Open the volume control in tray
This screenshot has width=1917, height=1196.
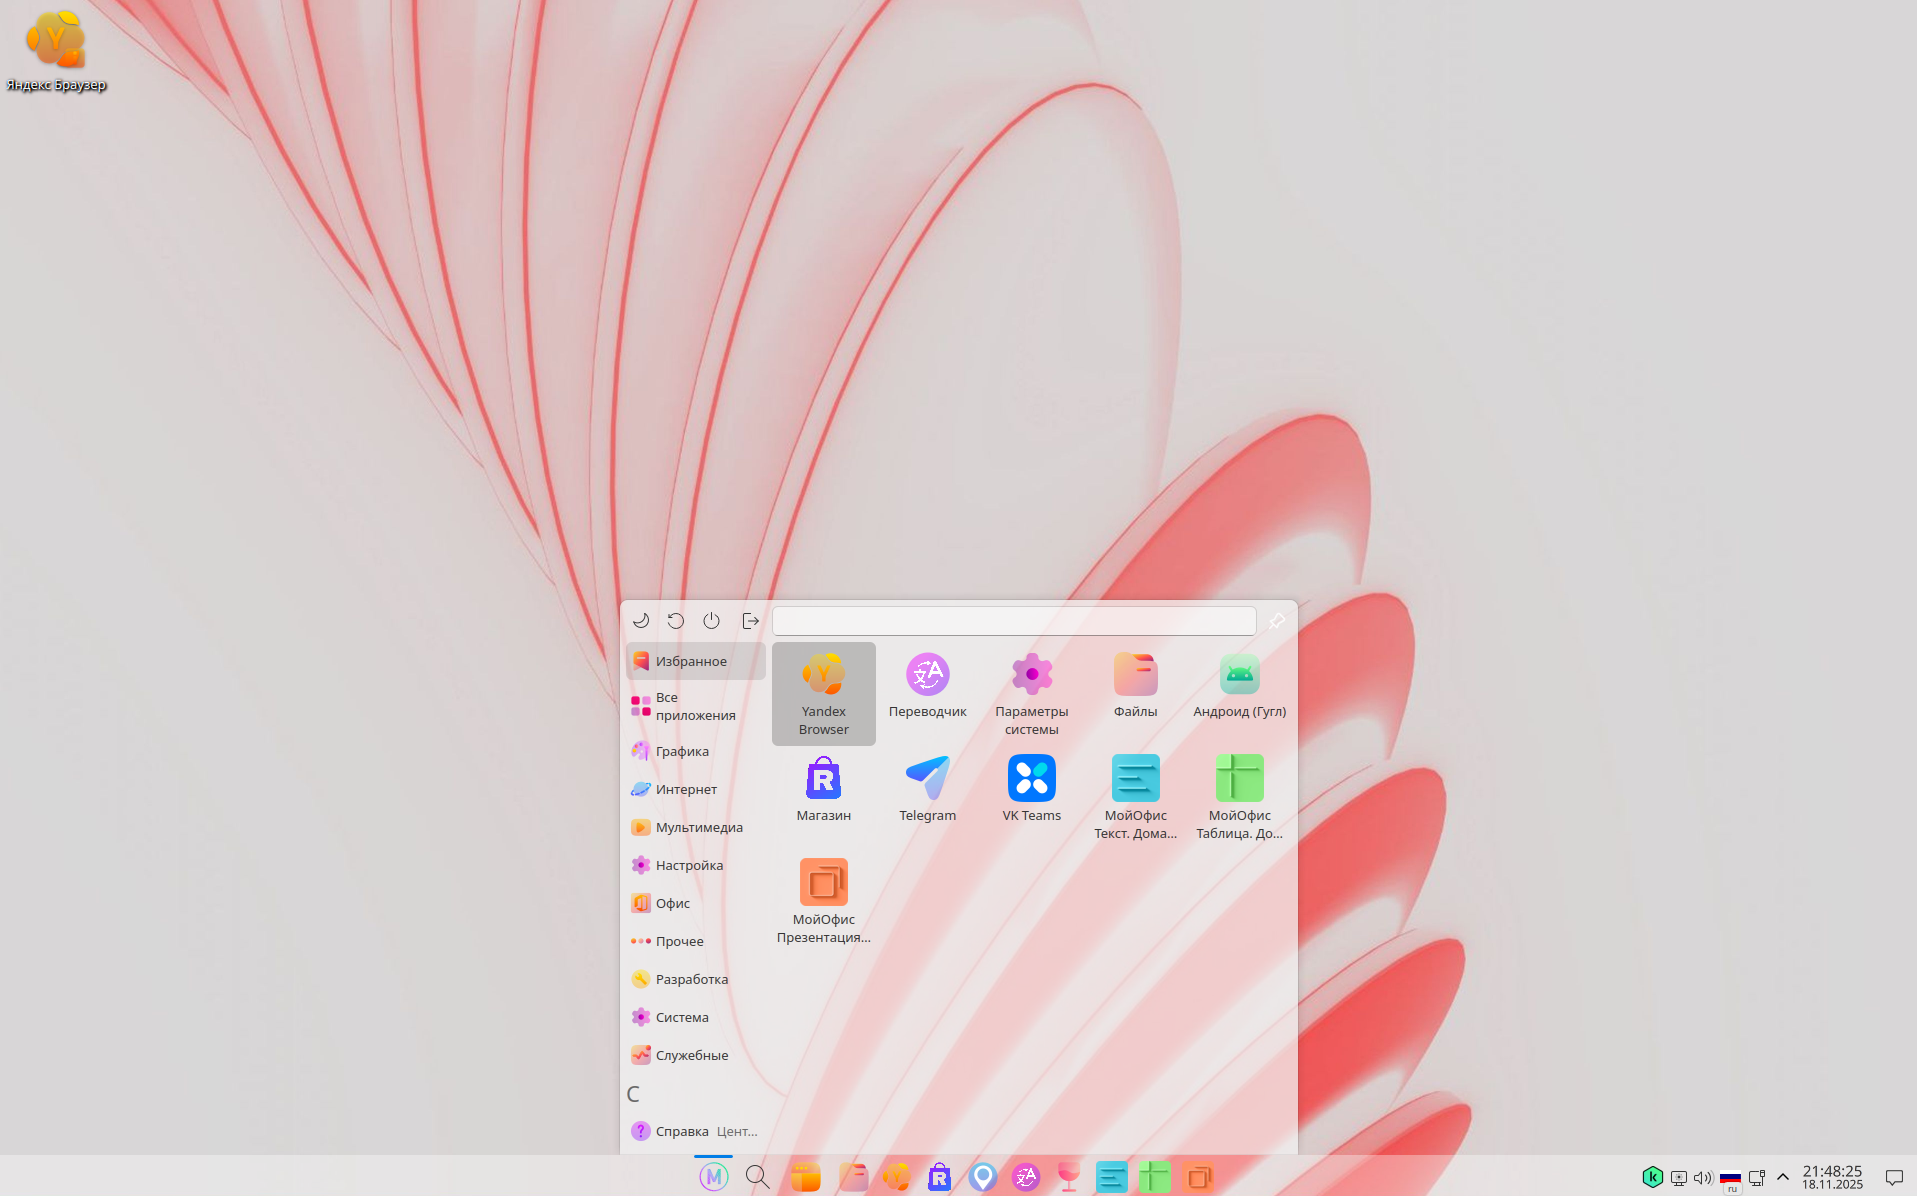tap(1702, 1177)
